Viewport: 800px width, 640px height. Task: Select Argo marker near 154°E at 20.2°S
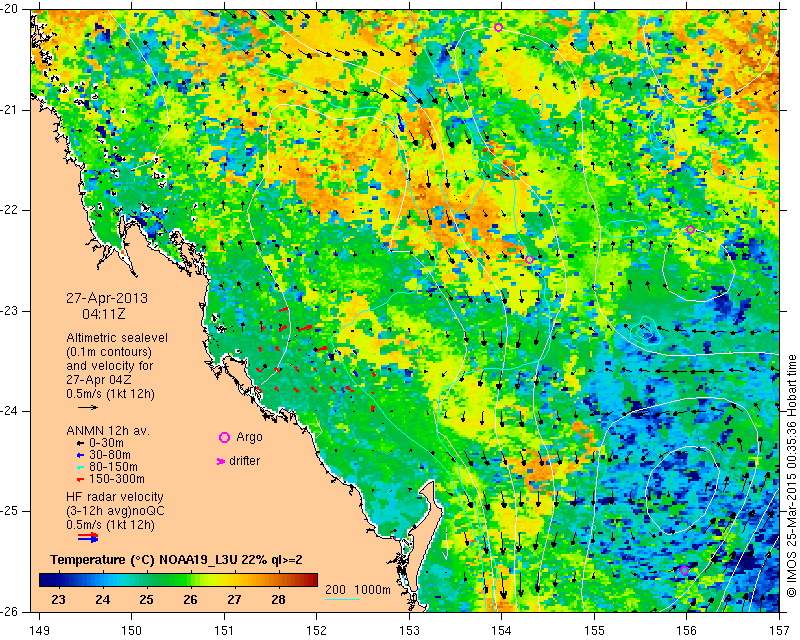498,27
